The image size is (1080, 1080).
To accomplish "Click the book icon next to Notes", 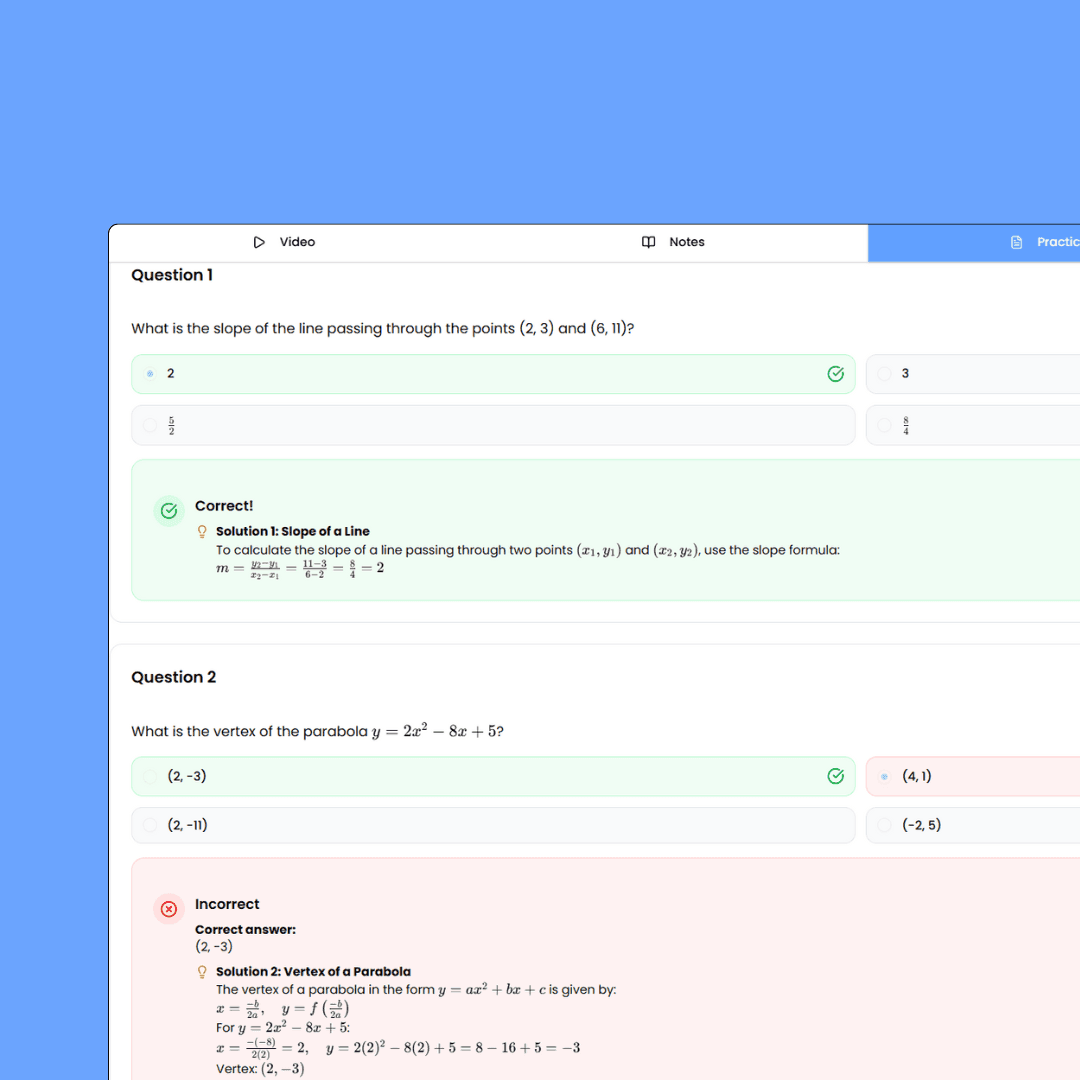I will click(648, 242).
